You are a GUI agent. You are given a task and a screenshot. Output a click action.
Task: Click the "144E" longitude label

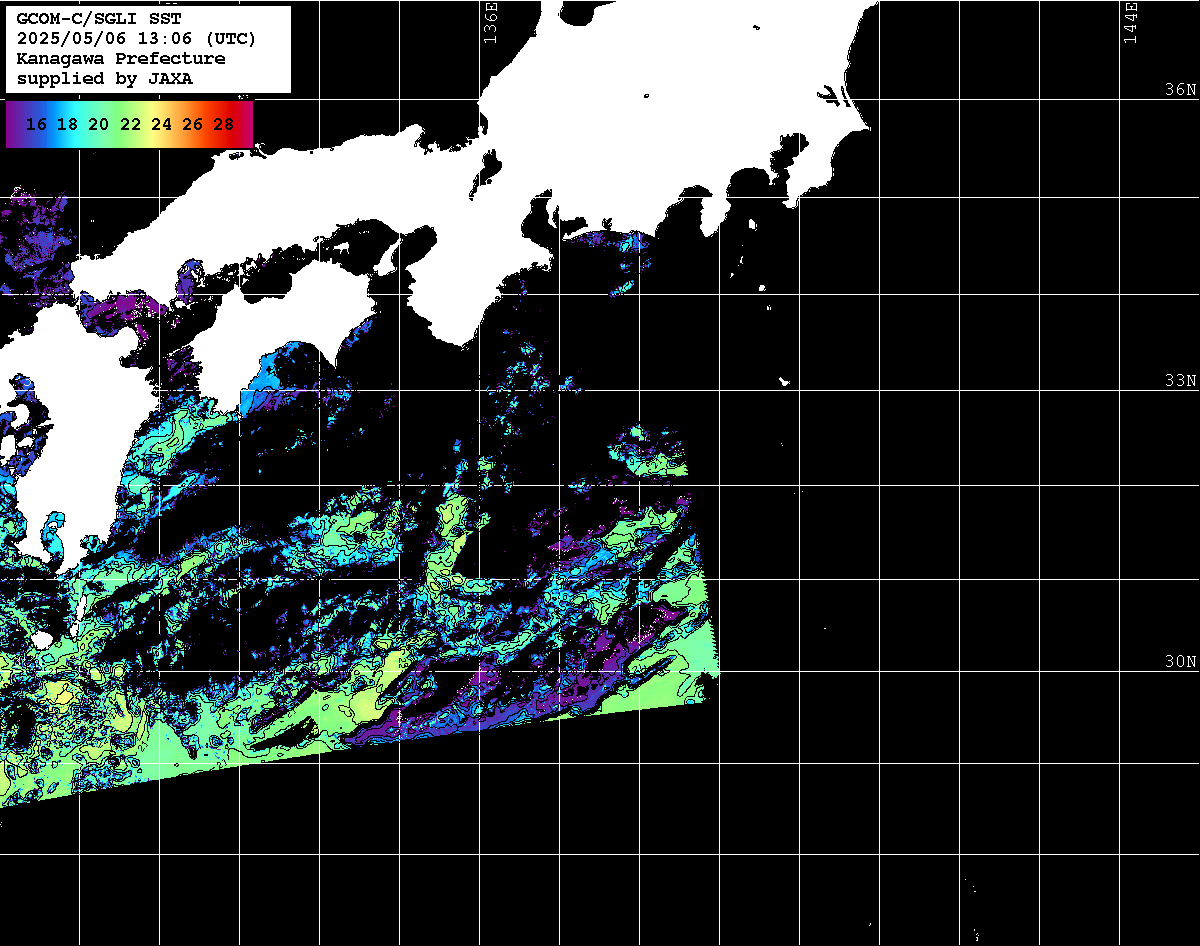pos(1130,22)
